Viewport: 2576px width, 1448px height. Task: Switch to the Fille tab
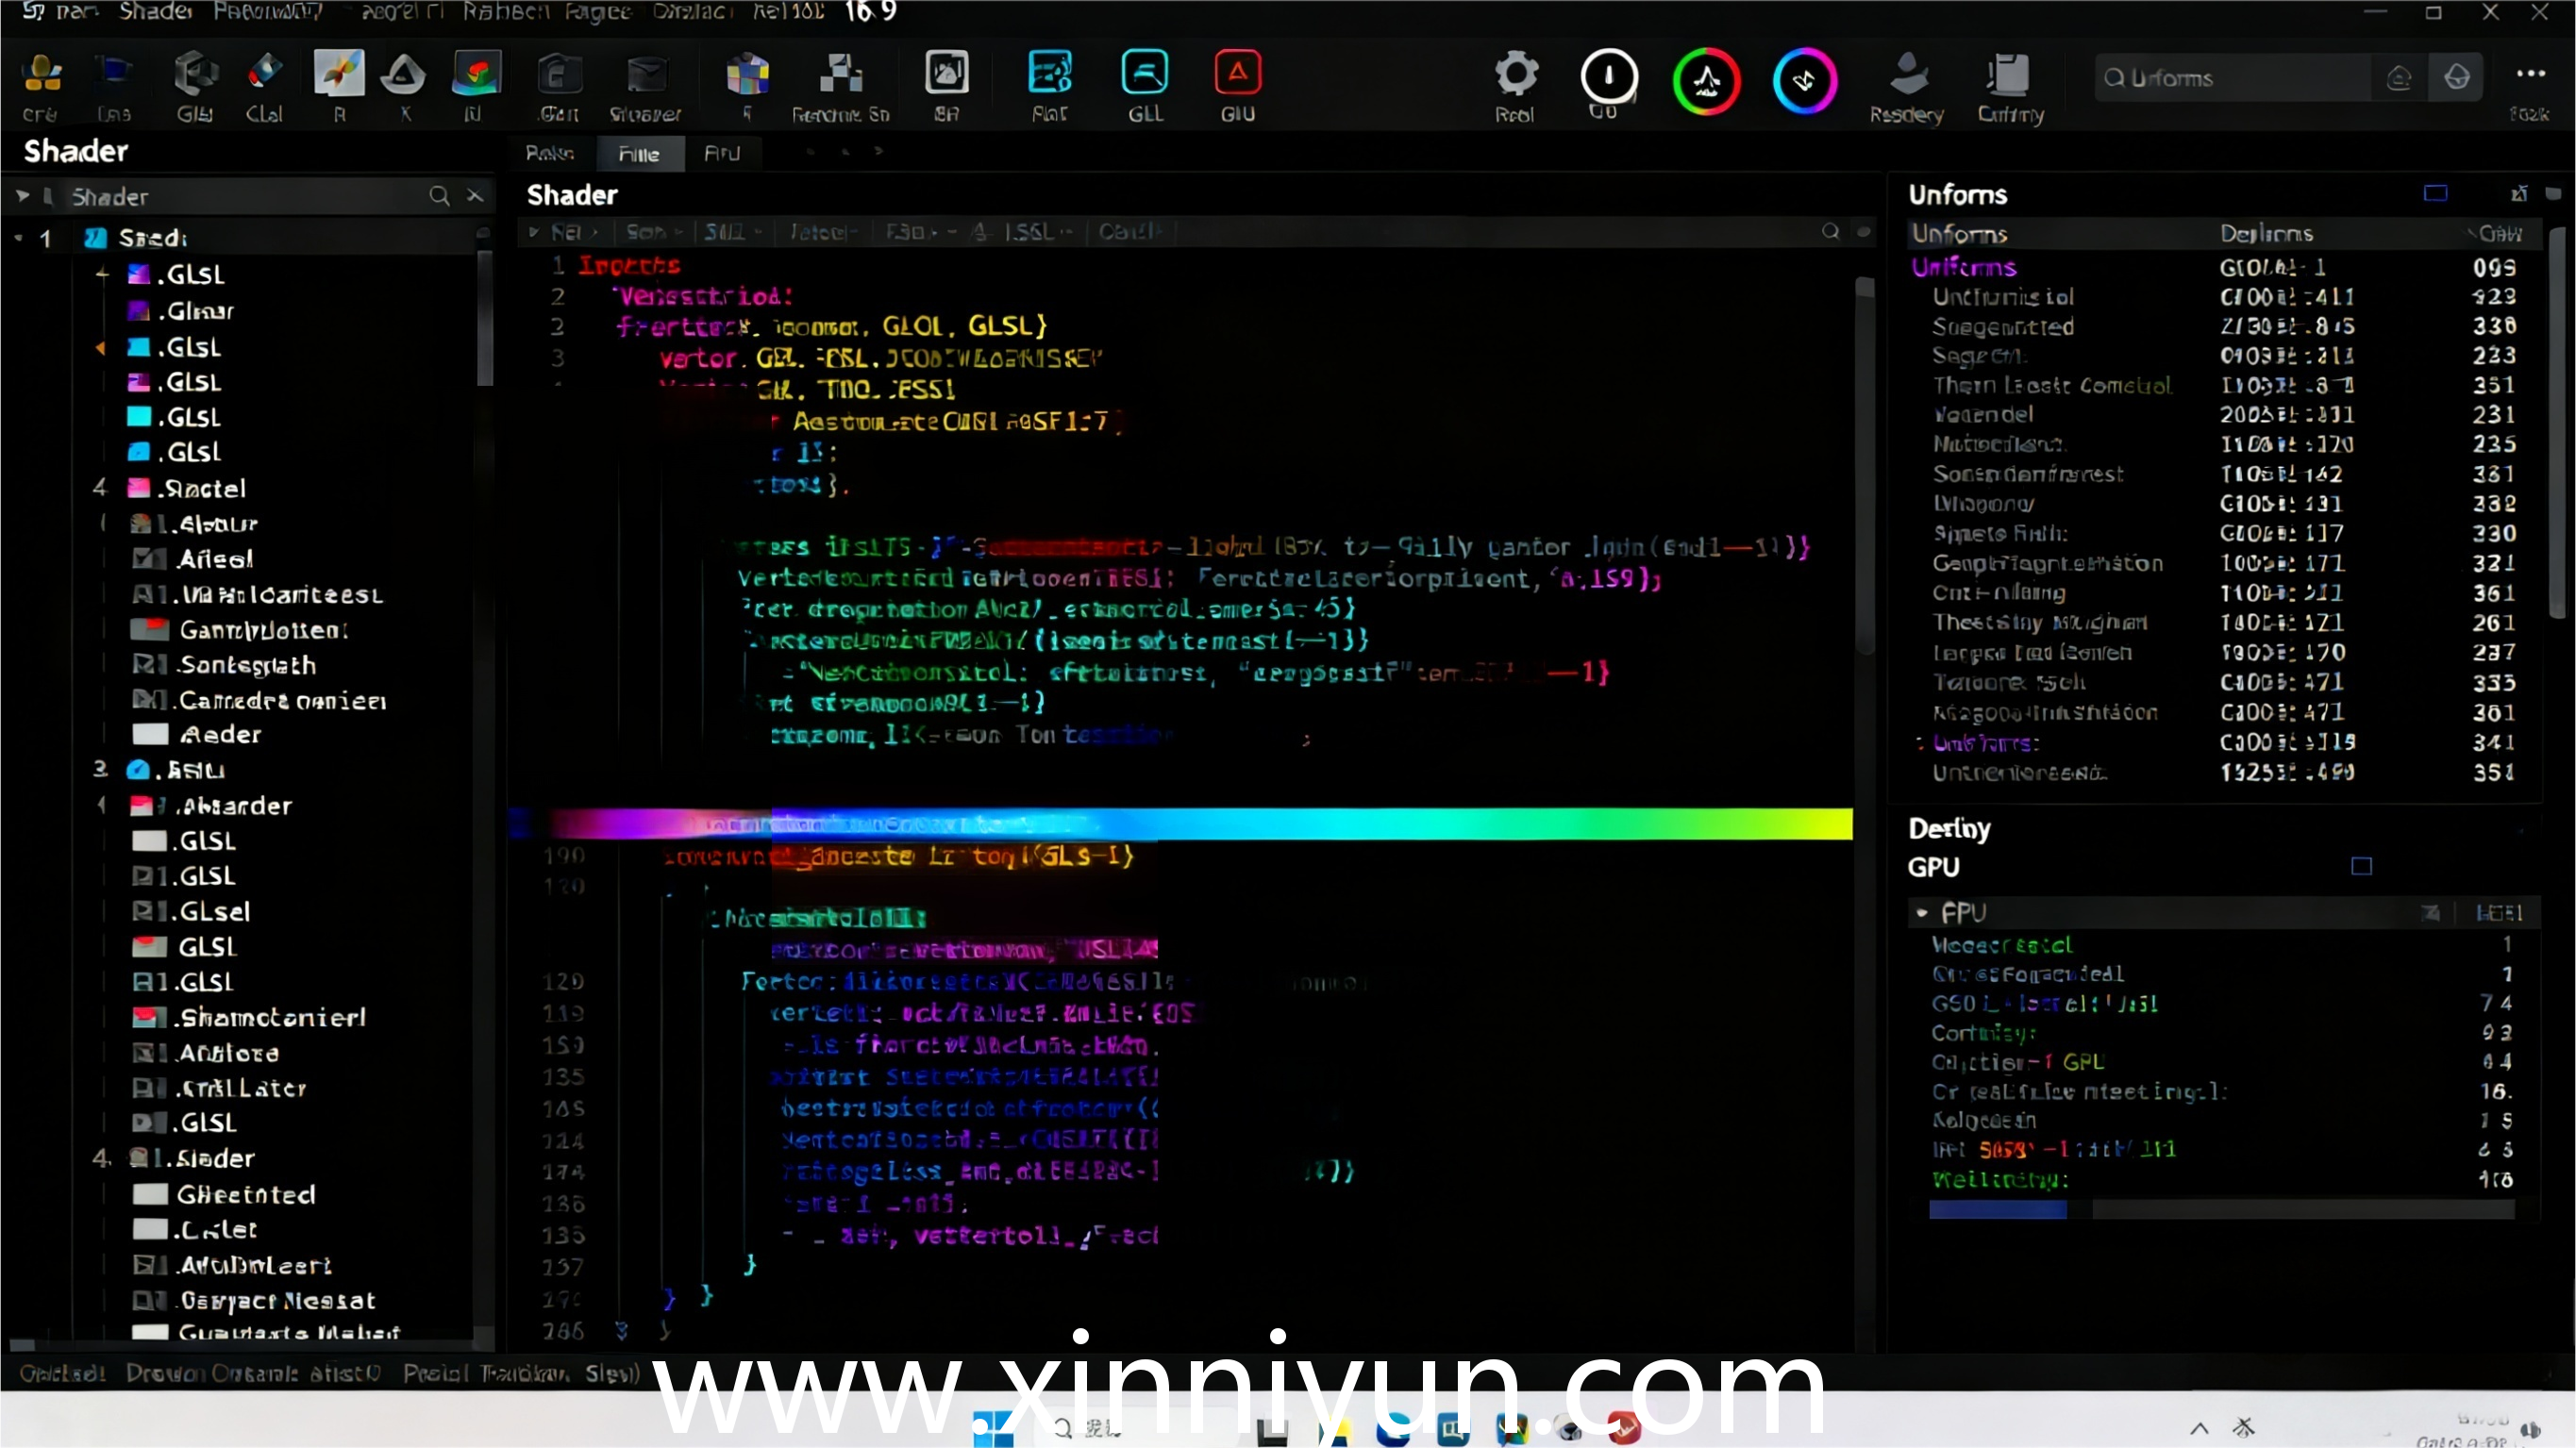(x=638, y=154)
